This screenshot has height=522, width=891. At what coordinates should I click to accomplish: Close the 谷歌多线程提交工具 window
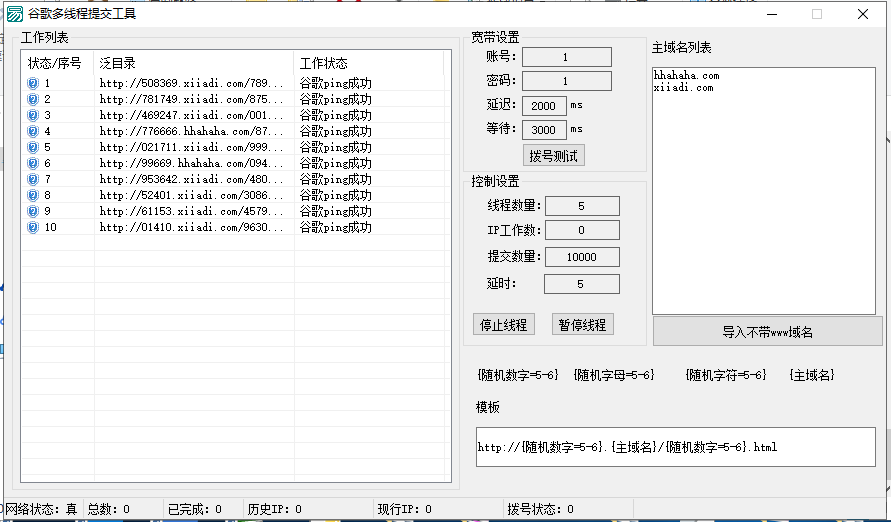click(863, 14)
